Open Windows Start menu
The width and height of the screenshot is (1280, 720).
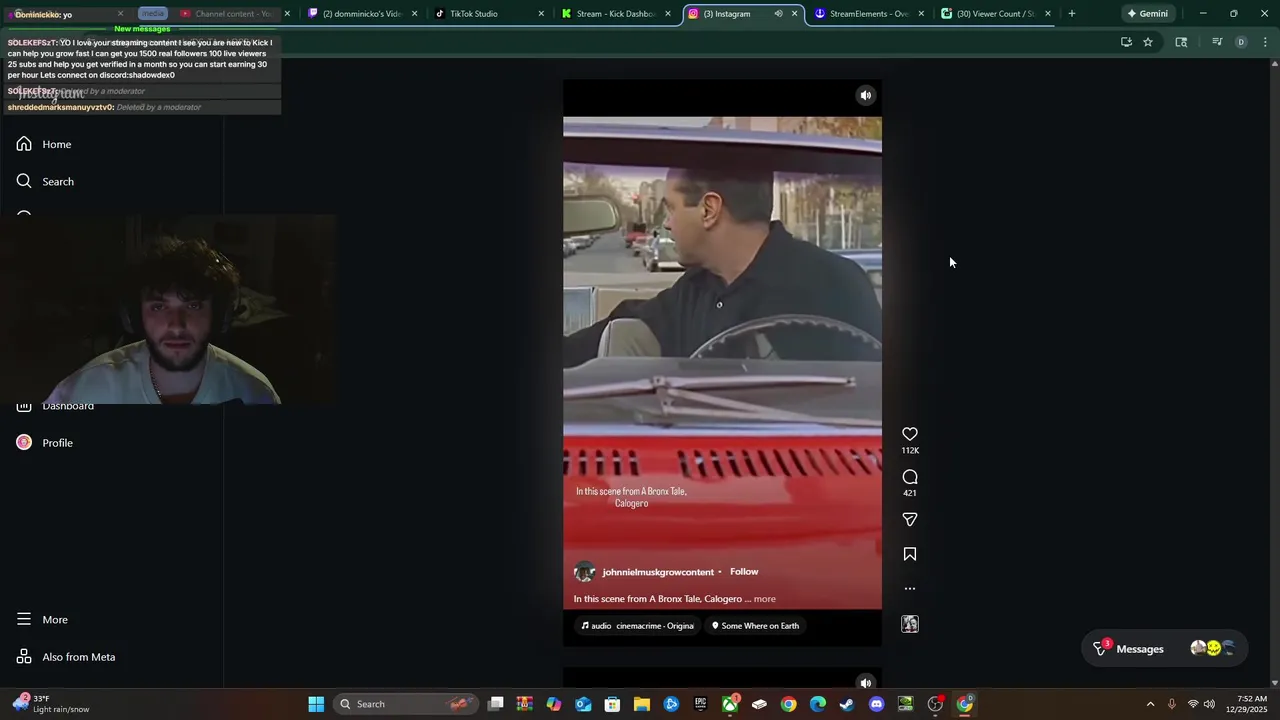click(316, 704)
